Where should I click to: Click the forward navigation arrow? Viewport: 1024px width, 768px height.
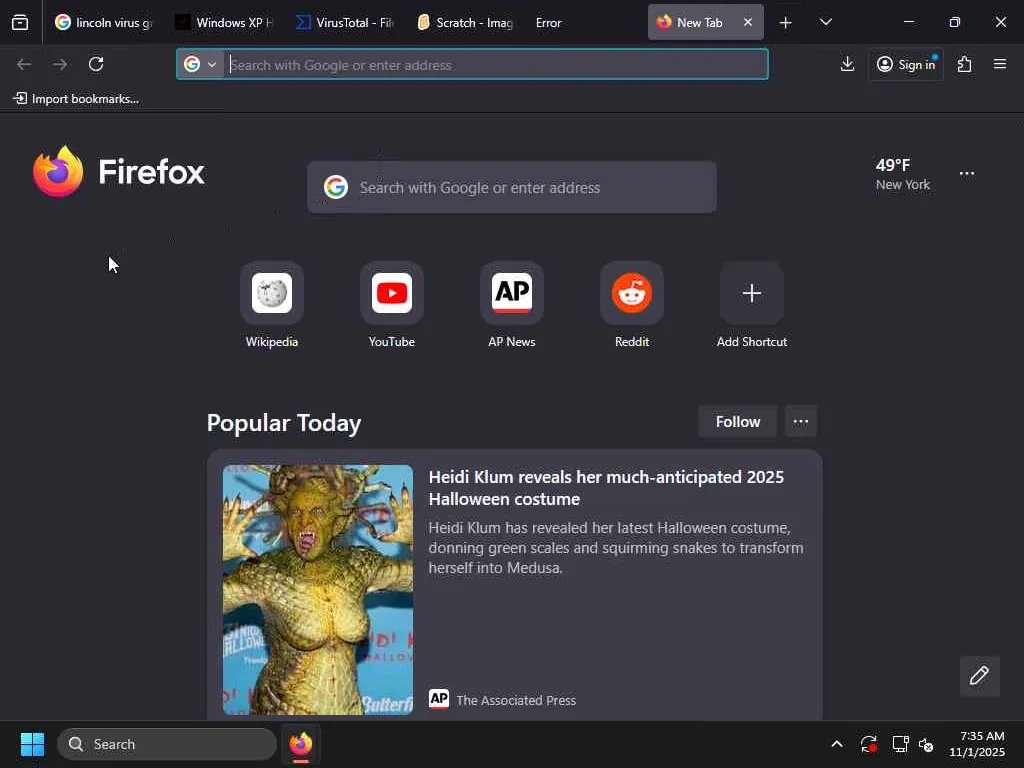pos(60,64)
